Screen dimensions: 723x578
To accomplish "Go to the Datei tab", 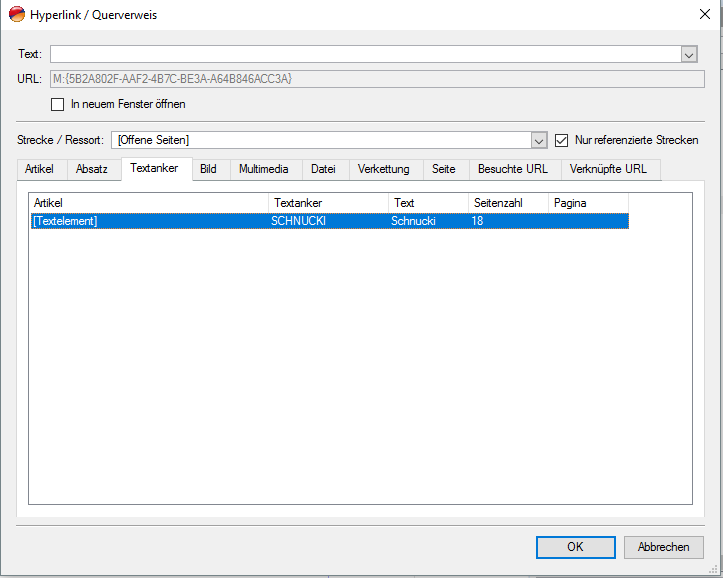I will [323, 169].
